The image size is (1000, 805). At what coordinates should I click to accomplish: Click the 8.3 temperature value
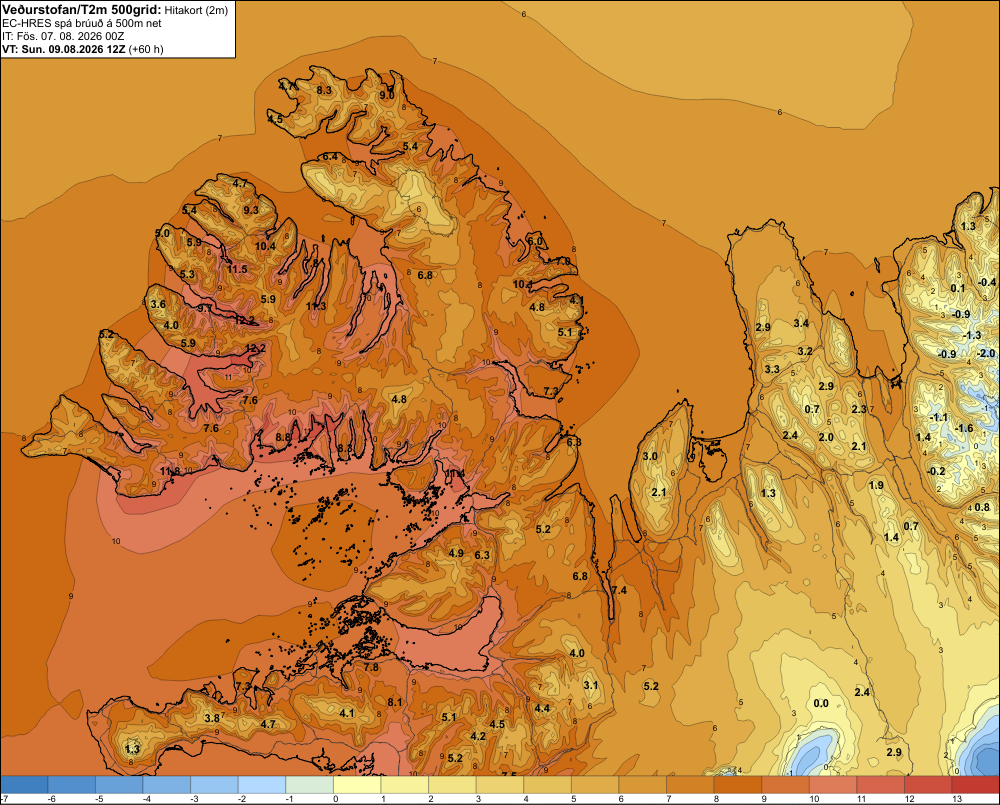coord(324,91)
